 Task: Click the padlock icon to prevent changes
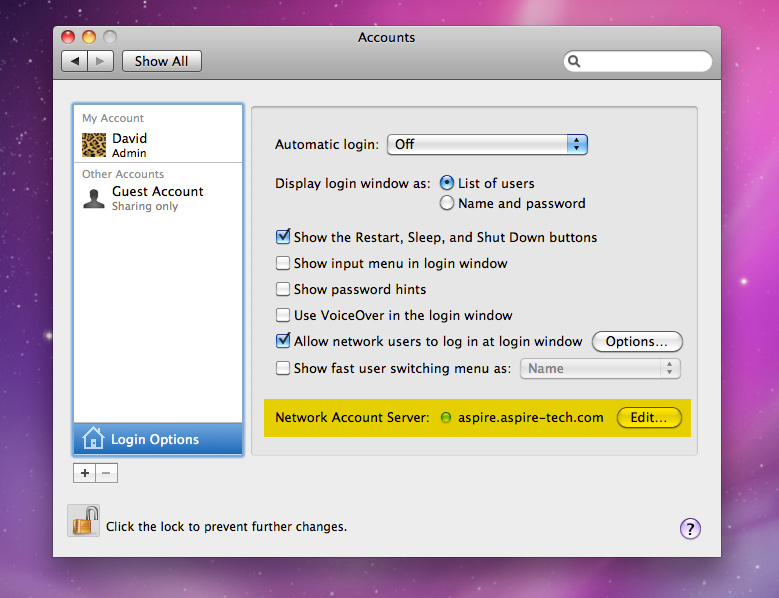pyautogui.click(x=84, y=521)
